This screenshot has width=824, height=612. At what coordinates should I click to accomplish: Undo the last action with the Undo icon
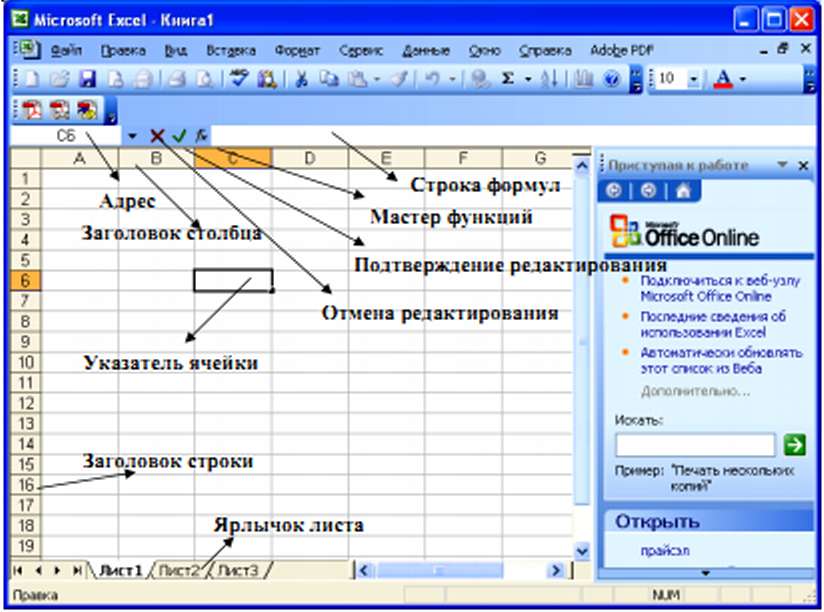[x=432, y=79]
